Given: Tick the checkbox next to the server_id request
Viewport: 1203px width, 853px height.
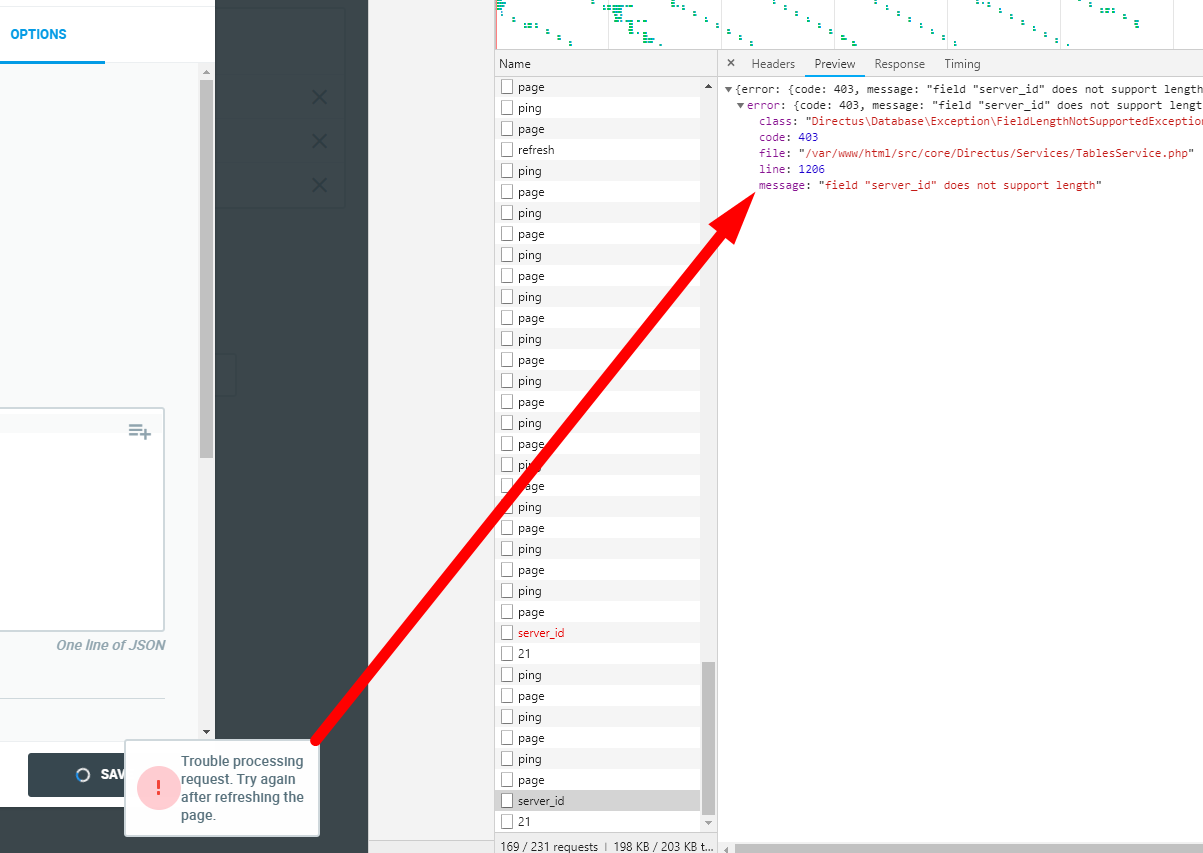Looking at the screenshot, I should click(505, 632).
